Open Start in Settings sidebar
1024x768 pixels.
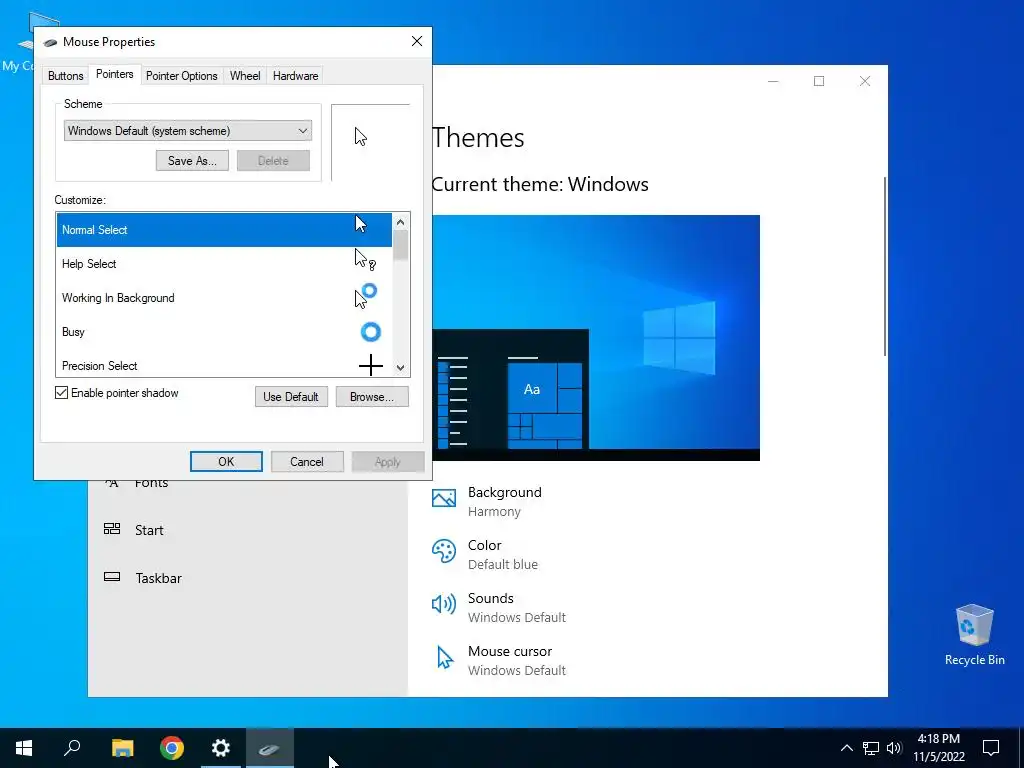click(x=149, y=530)
